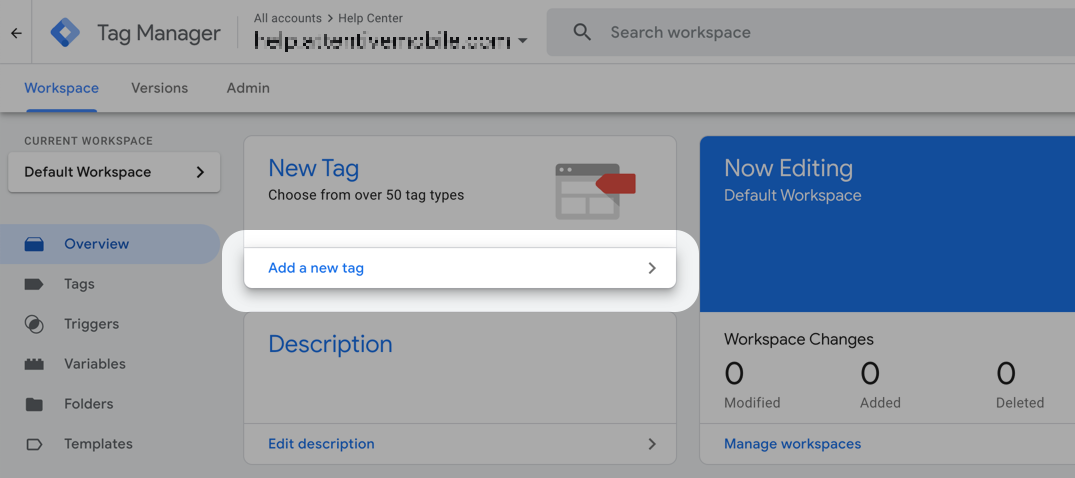Click the Help Center breadcrumb
The width and height of the screenshot is (1075, 478).
(371, 19)
